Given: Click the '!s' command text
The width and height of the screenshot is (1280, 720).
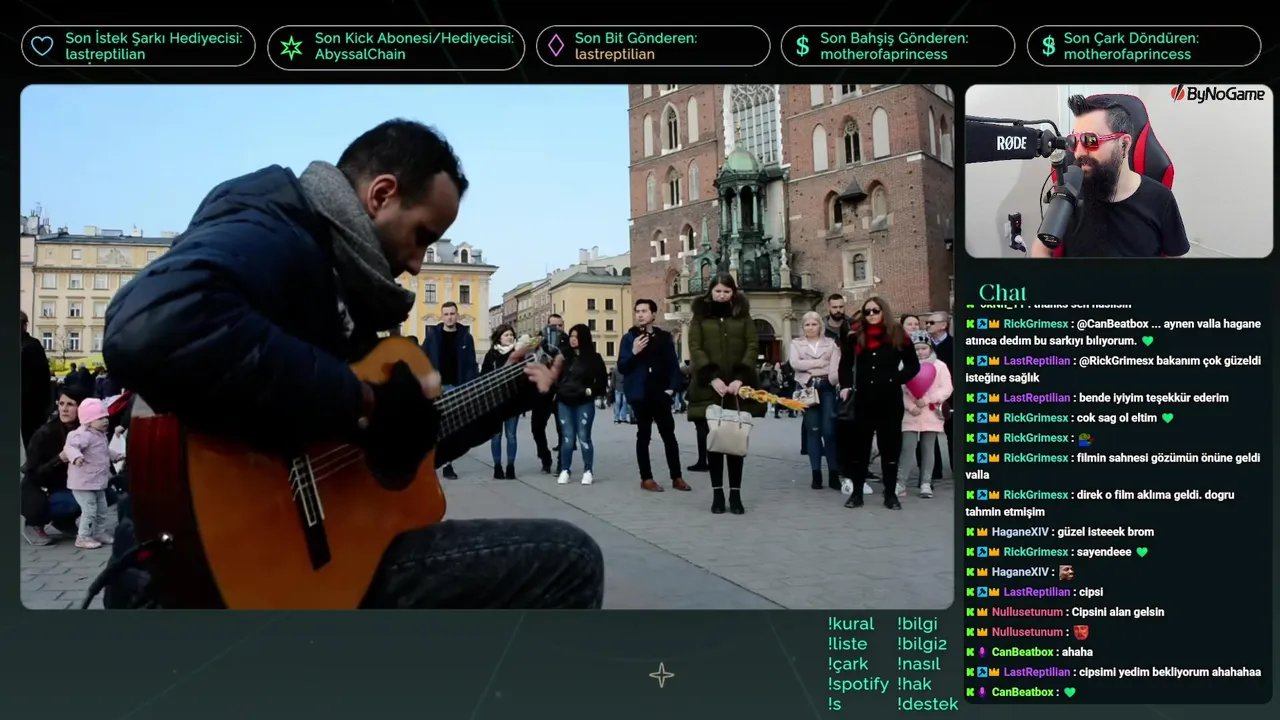Looking at the screenshot, I should pos(835,704).
